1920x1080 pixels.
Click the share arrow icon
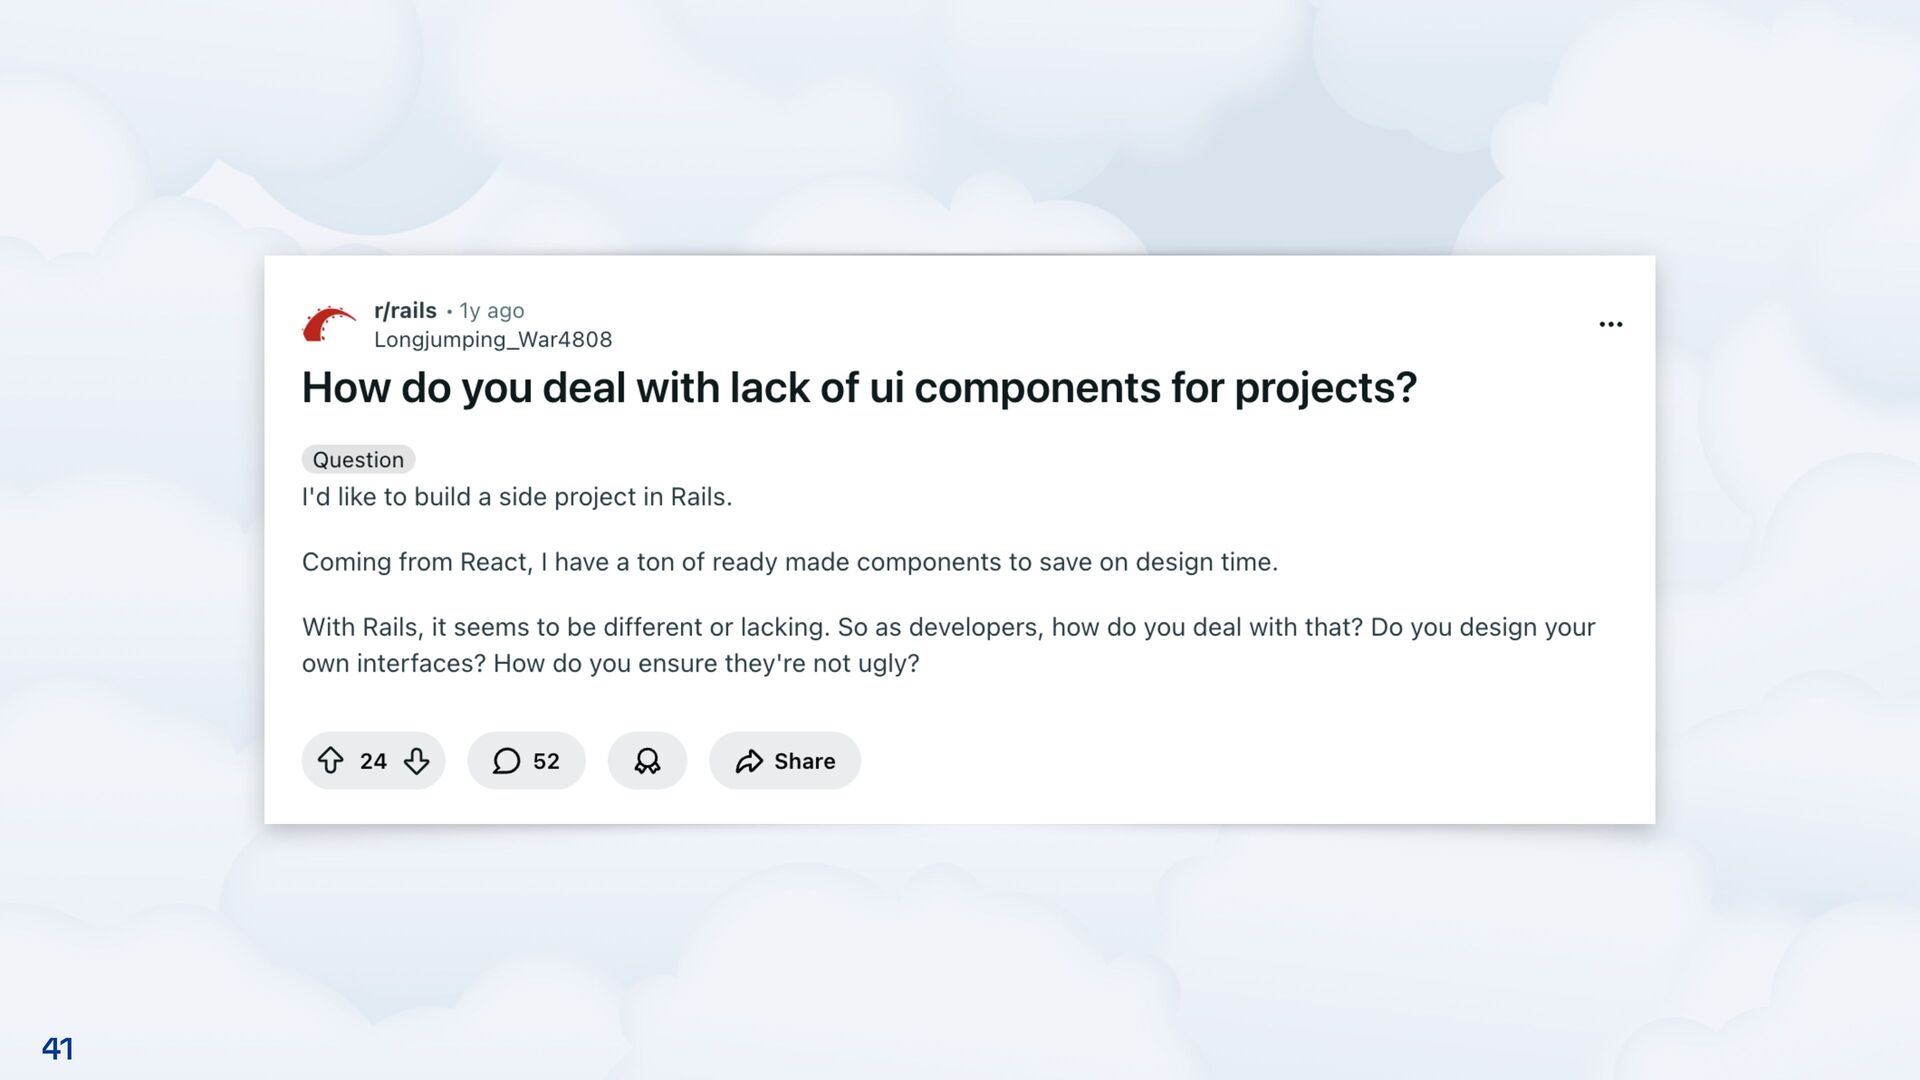pyautogui.click(x=749, y=761)
